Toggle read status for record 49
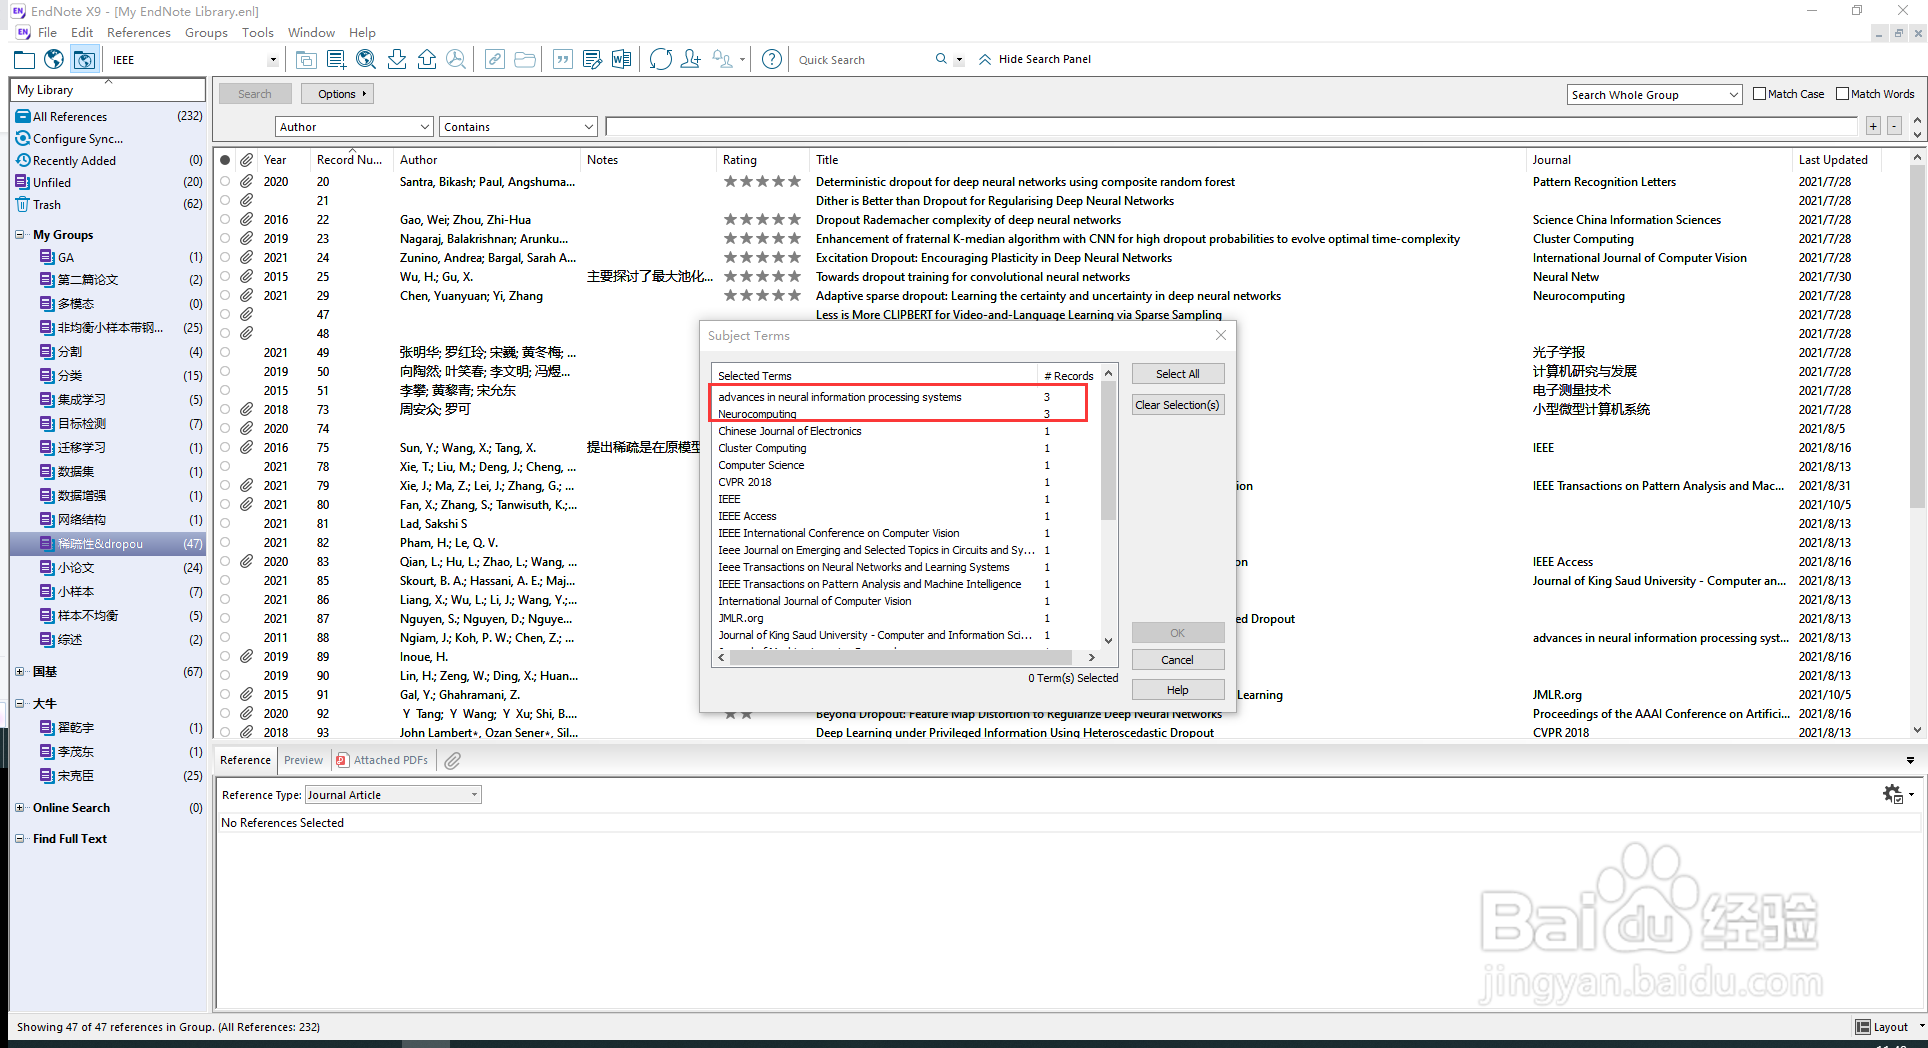 point(225,353)
